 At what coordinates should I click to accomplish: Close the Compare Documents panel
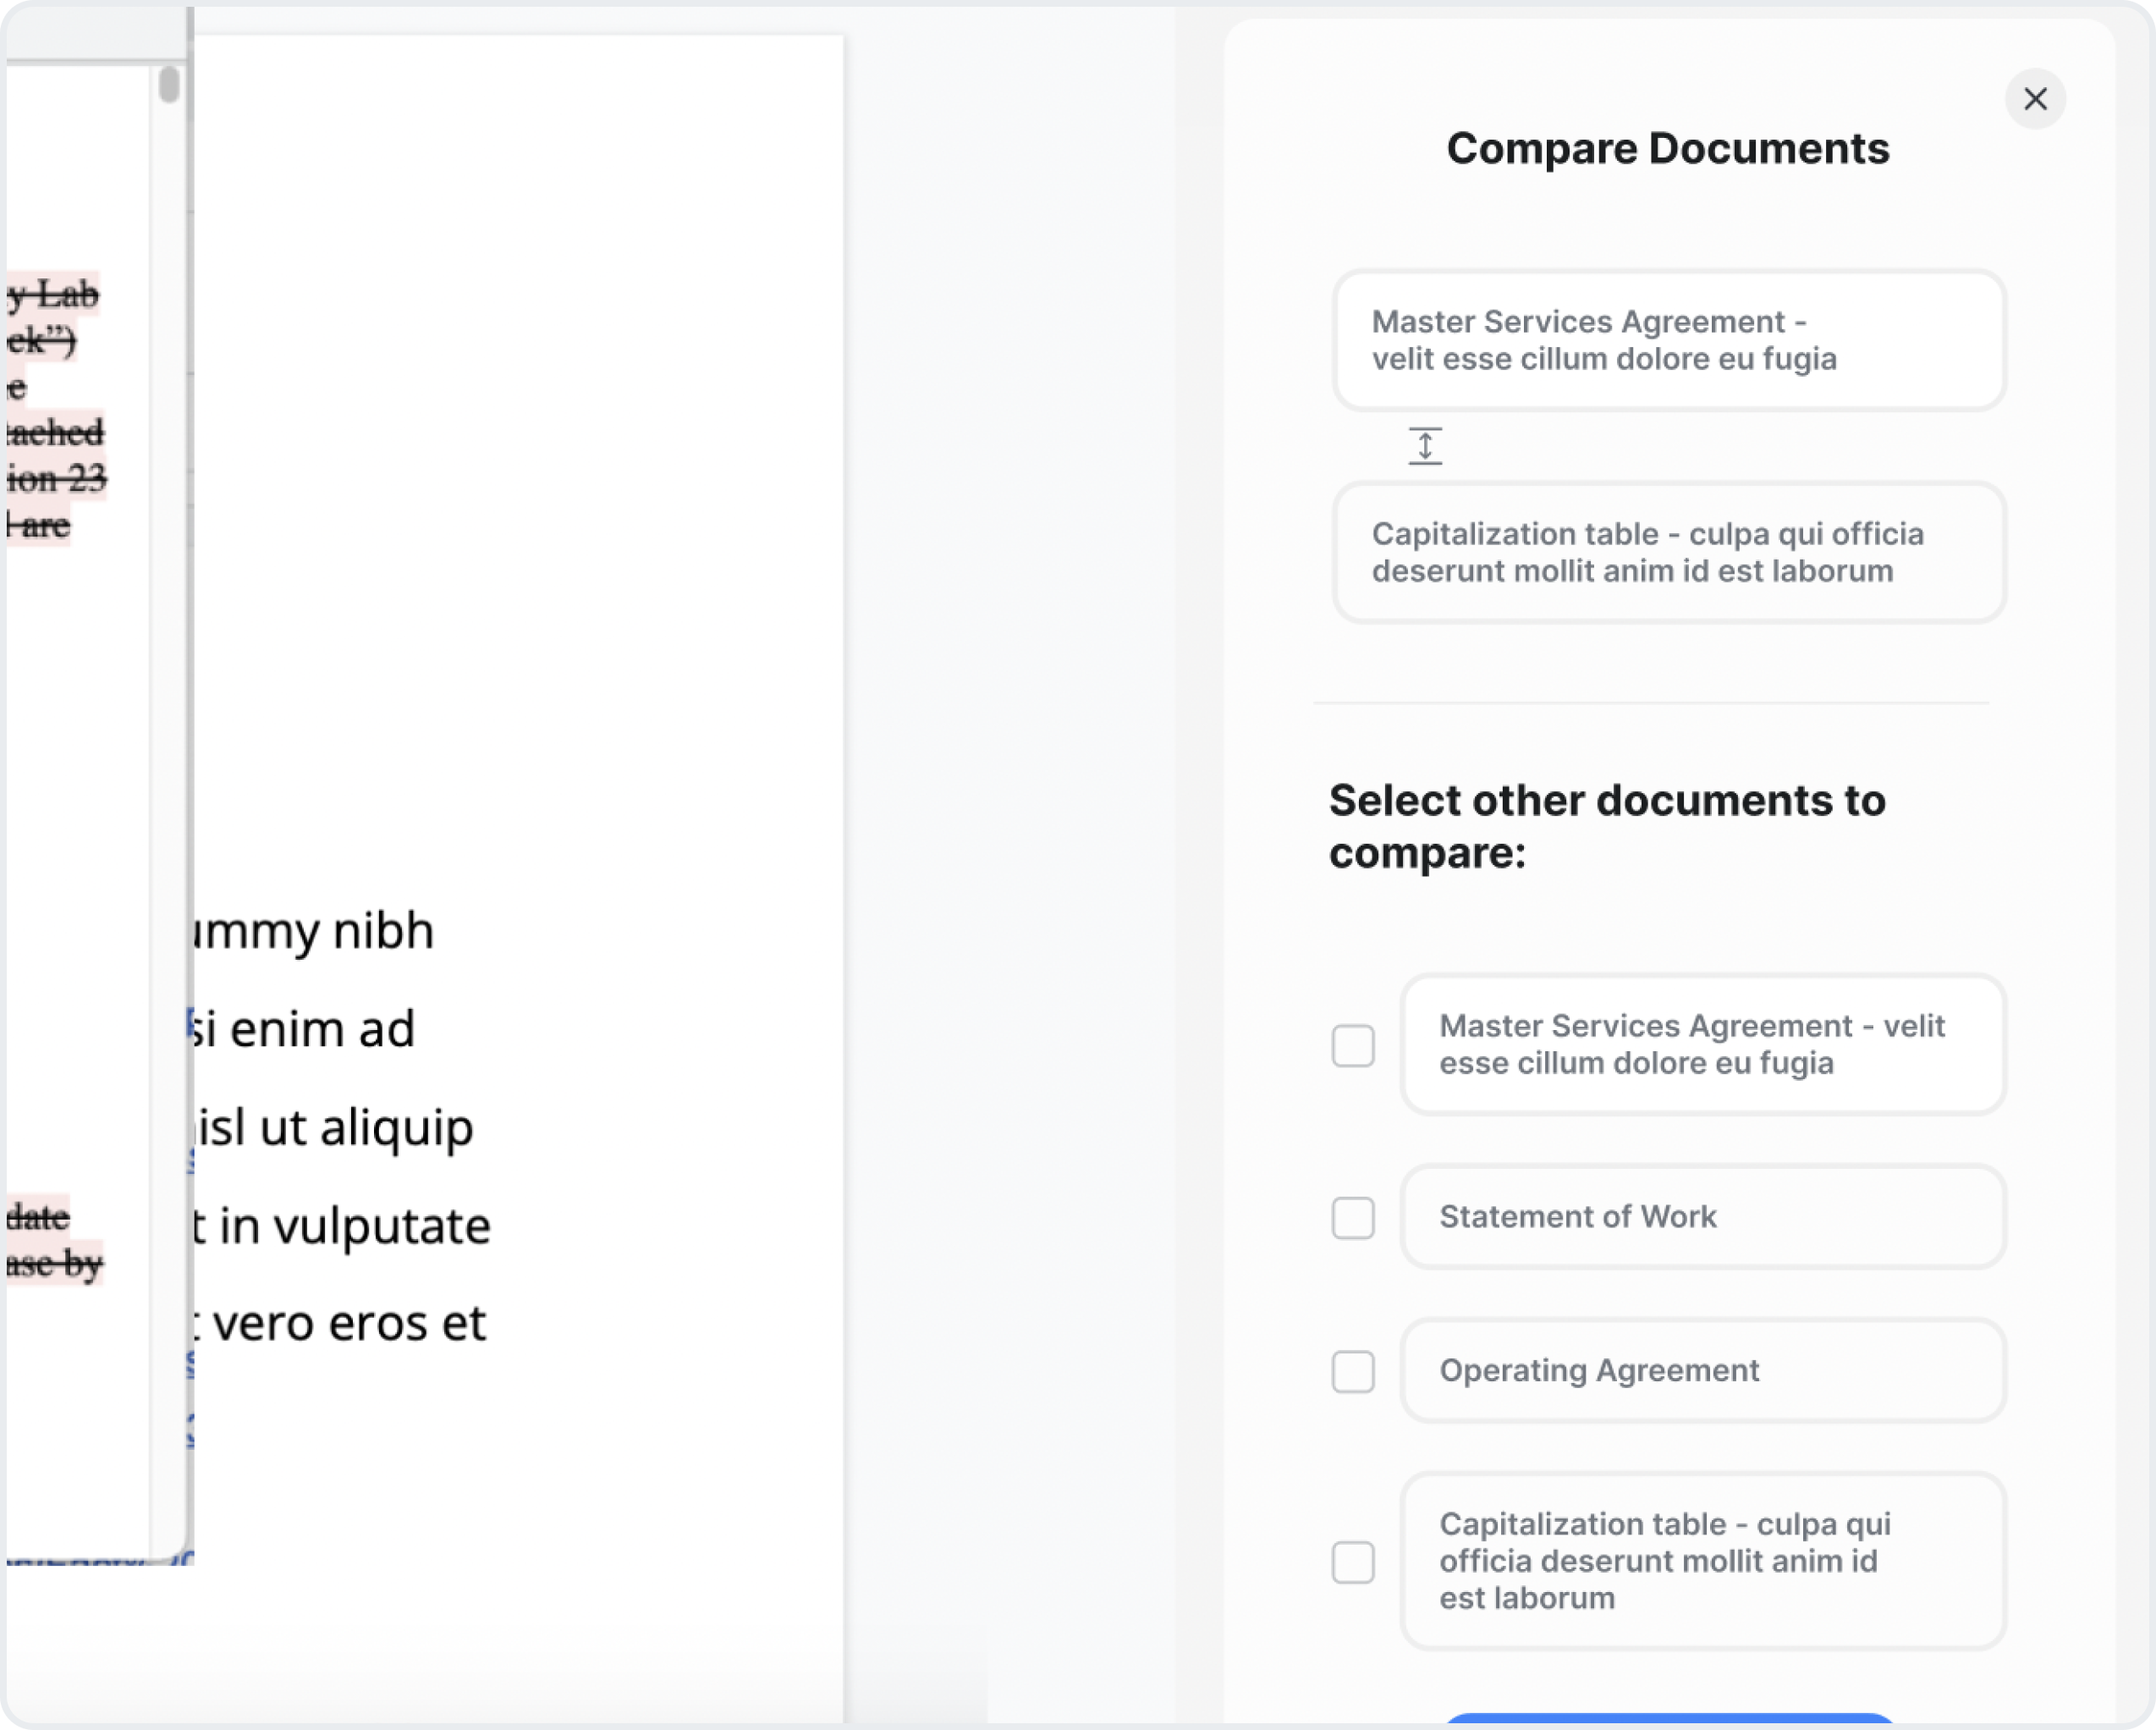click(x=2034, y=99)
